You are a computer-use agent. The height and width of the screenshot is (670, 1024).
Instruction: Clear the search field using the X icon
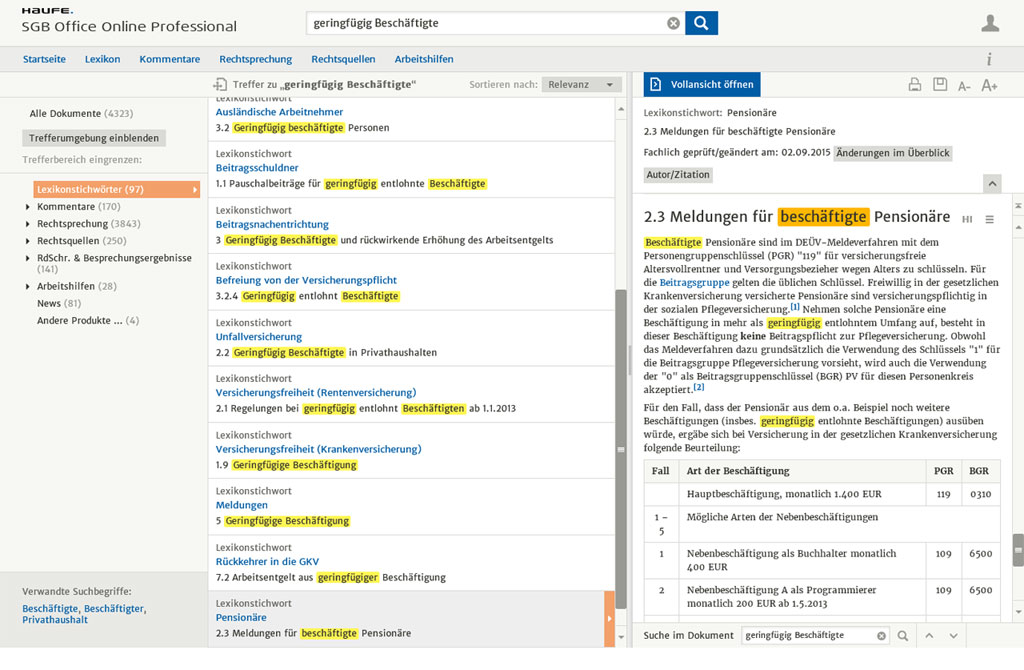pos(672,22)
